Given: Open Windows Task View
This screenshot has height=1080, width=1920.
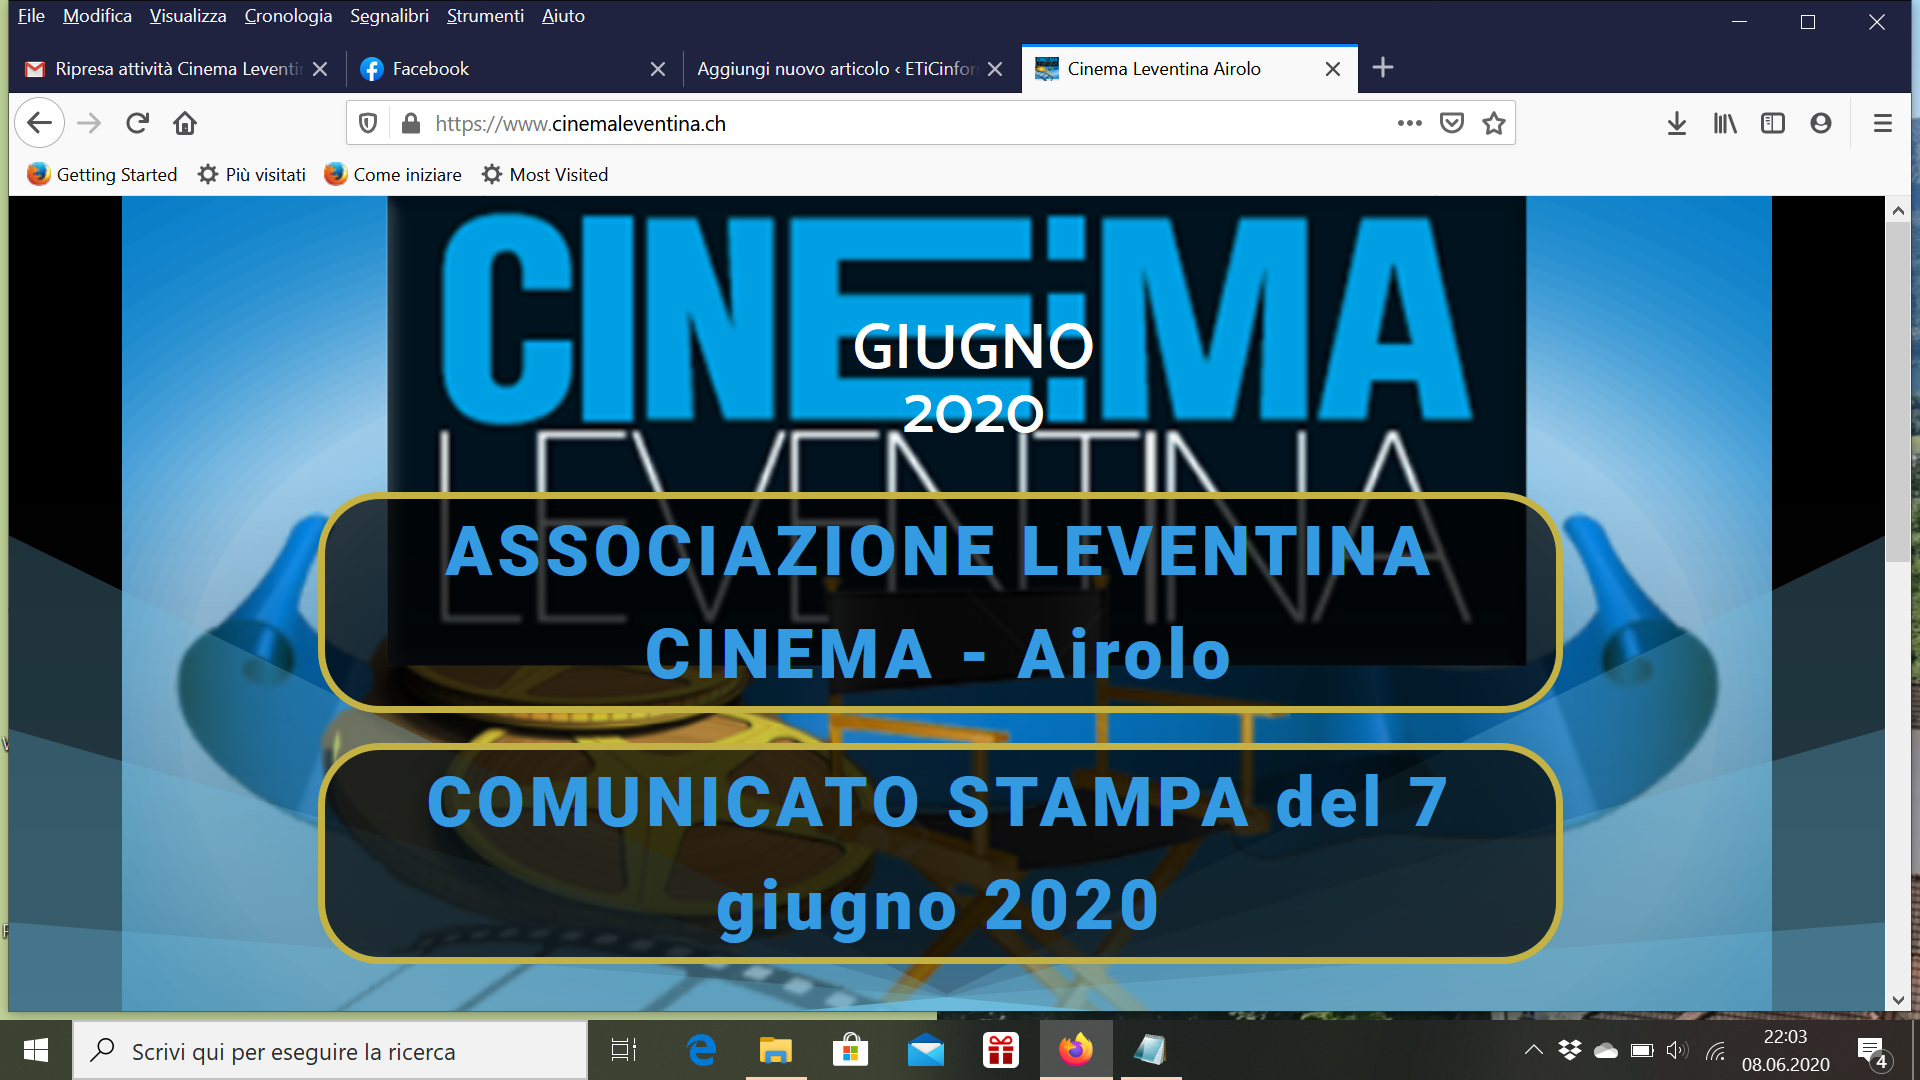Looking at the screenshot, I should click(x=624, y=1050).
